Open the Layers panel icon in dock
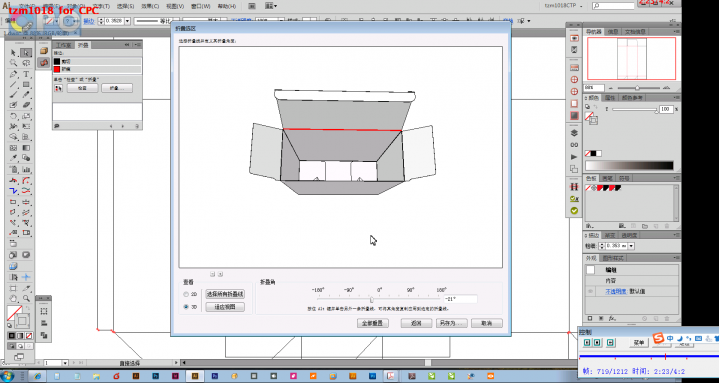 coord(574,133)
